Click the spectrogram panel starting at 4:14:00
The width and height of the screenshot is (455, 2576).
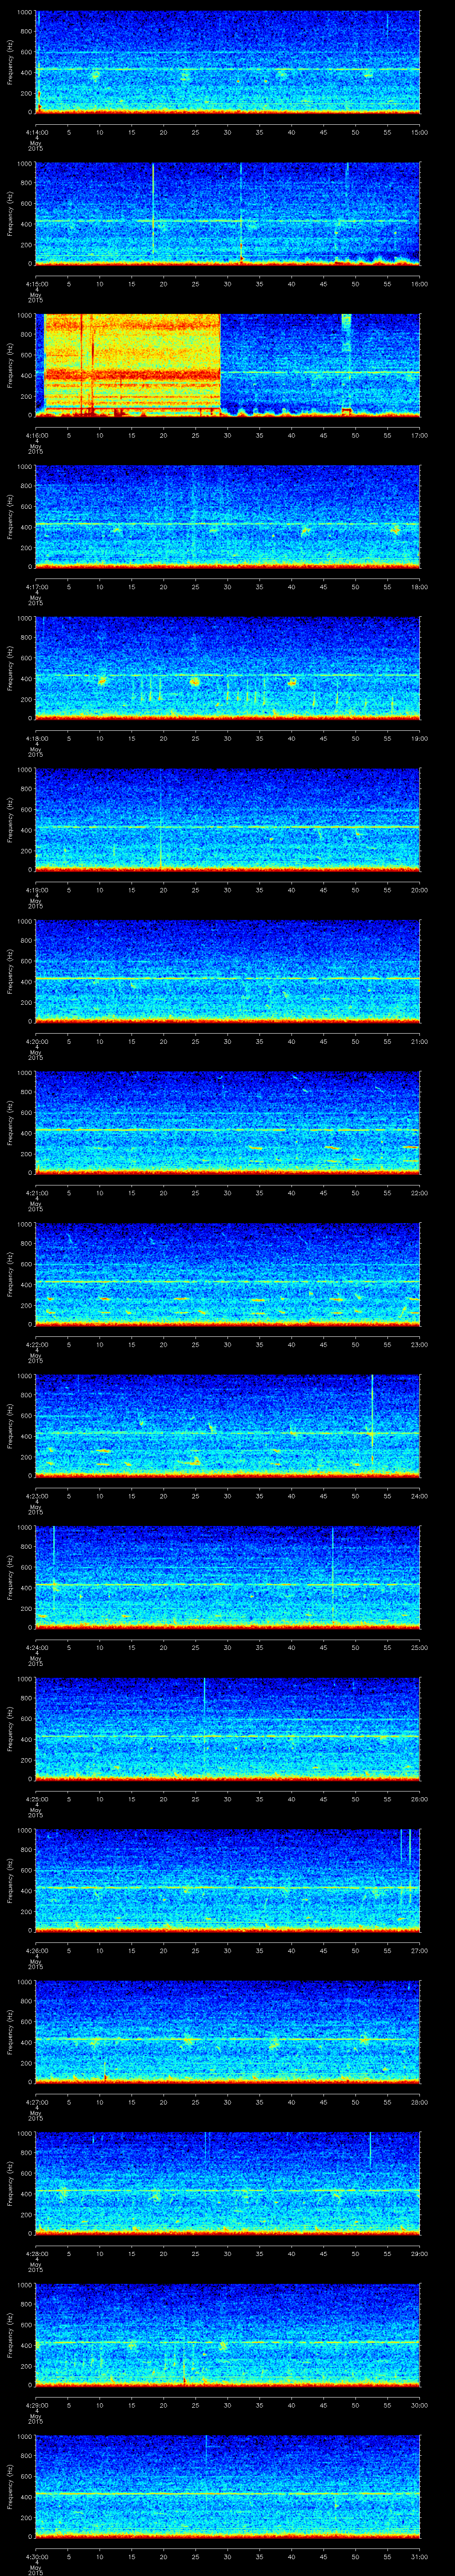tap(227, 62)
